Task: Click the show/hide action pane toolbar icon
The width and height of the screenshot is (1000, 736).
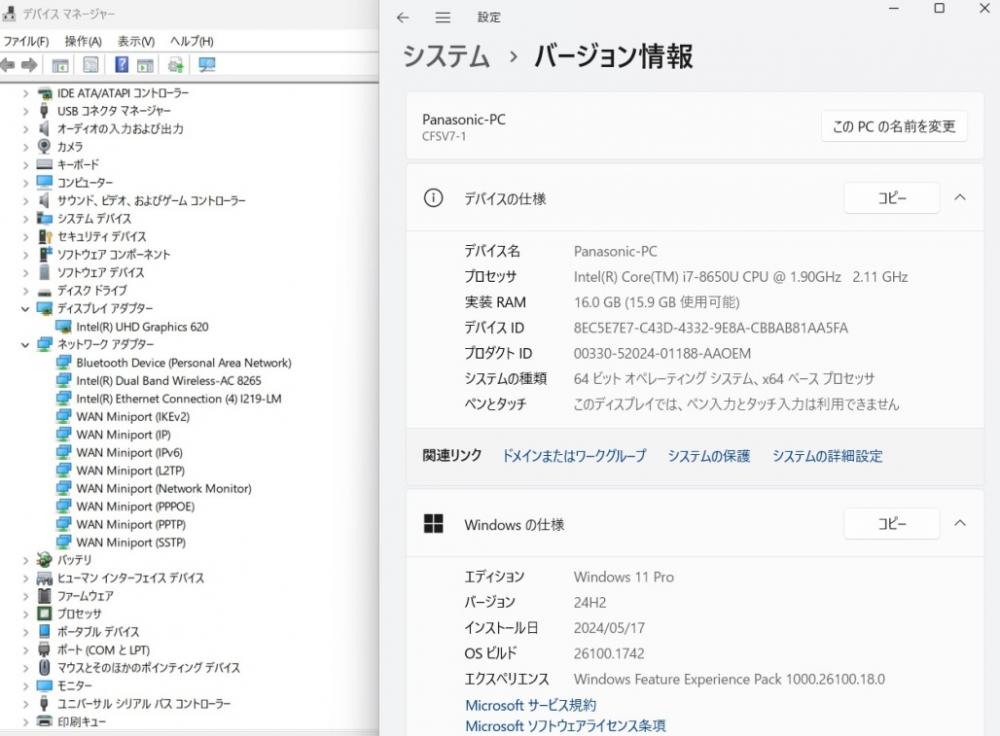Action: click(x=145, y=65)
